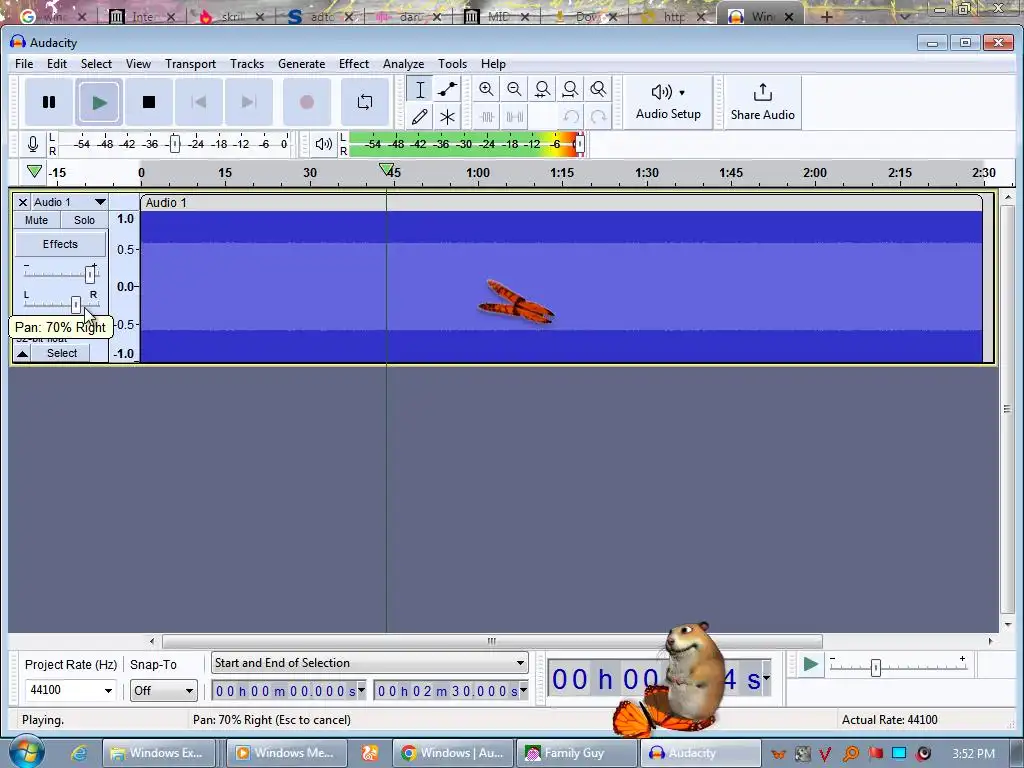Collapse the Audio 1 track
The width and height of the screenshot is (1024, 768).
(22, 353)
